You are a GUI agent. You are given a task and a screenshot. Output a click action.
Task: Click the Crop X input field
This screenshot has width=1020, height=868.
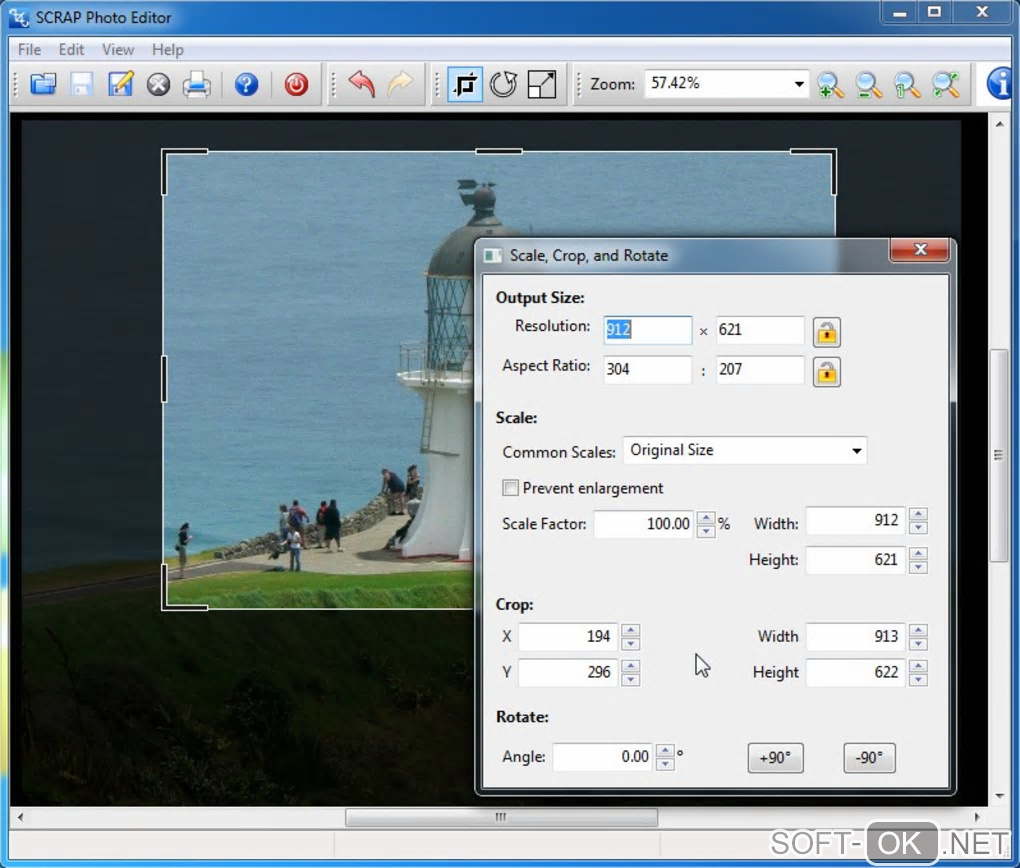[567, 636]
